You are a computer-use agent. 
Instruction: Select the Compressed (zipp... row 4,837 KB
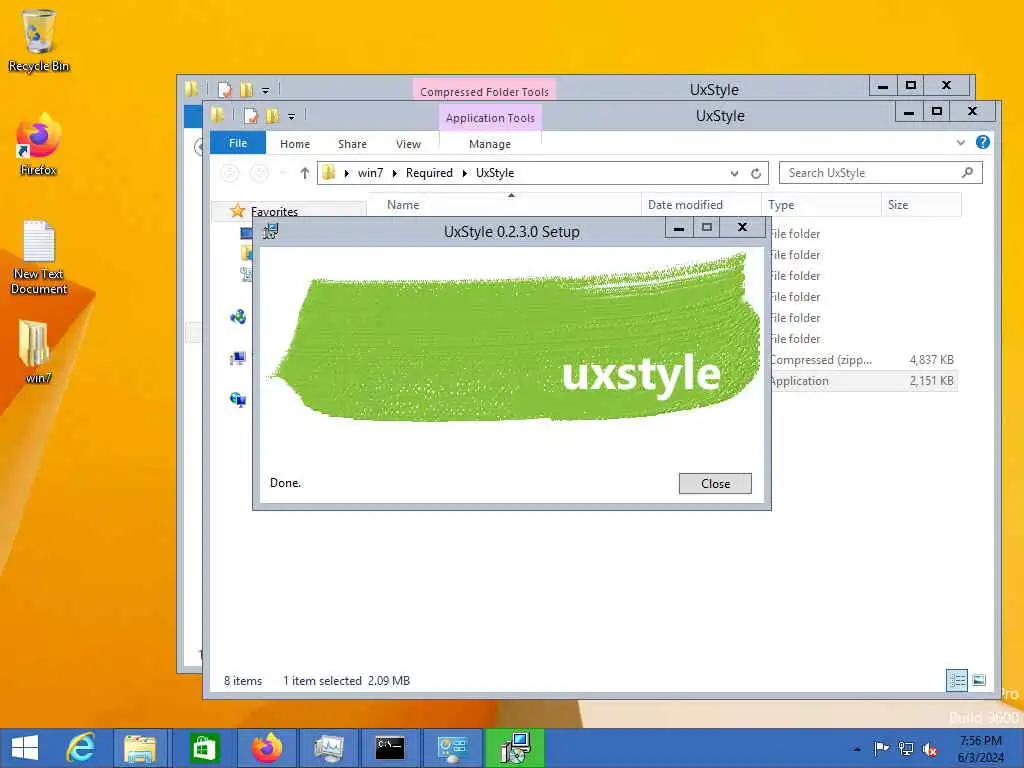[863, 360]
